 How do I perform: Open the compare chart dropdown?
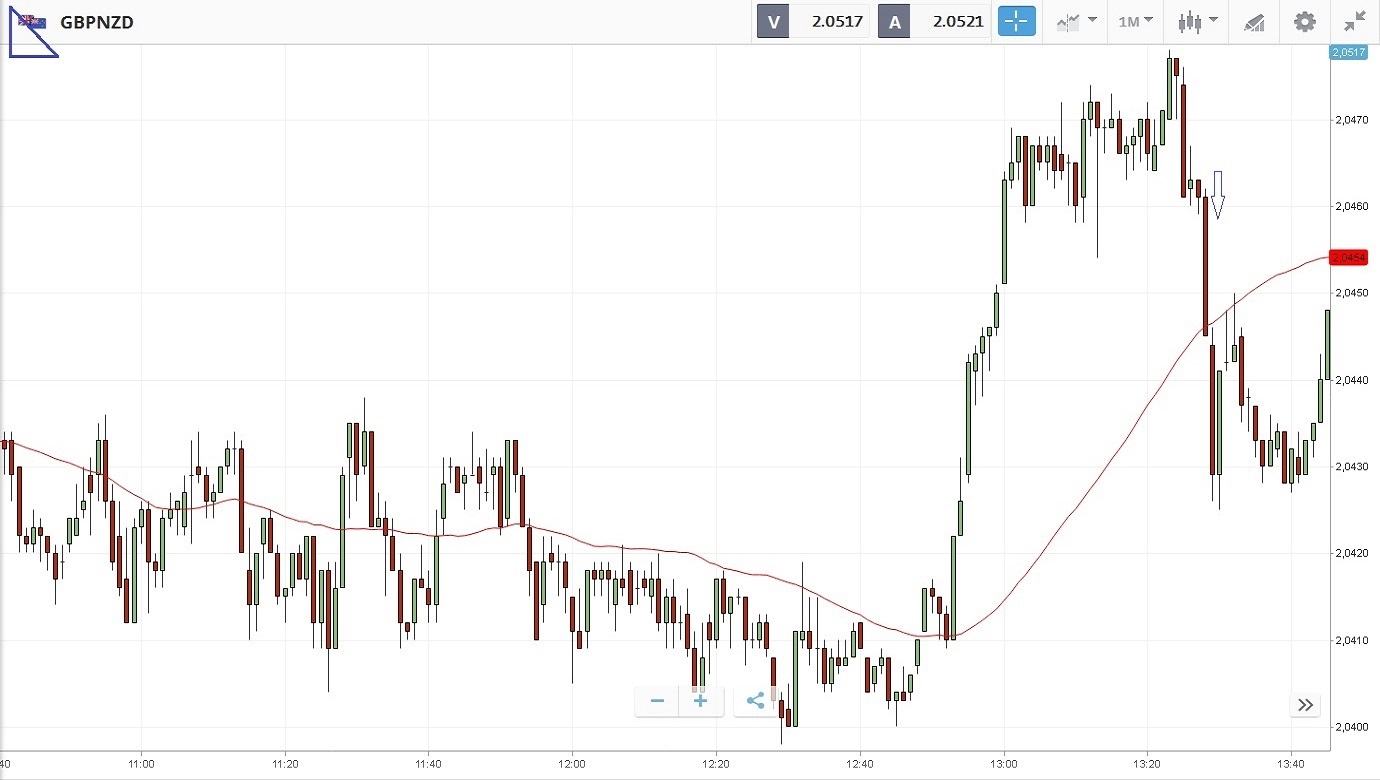coord(1076,21)
